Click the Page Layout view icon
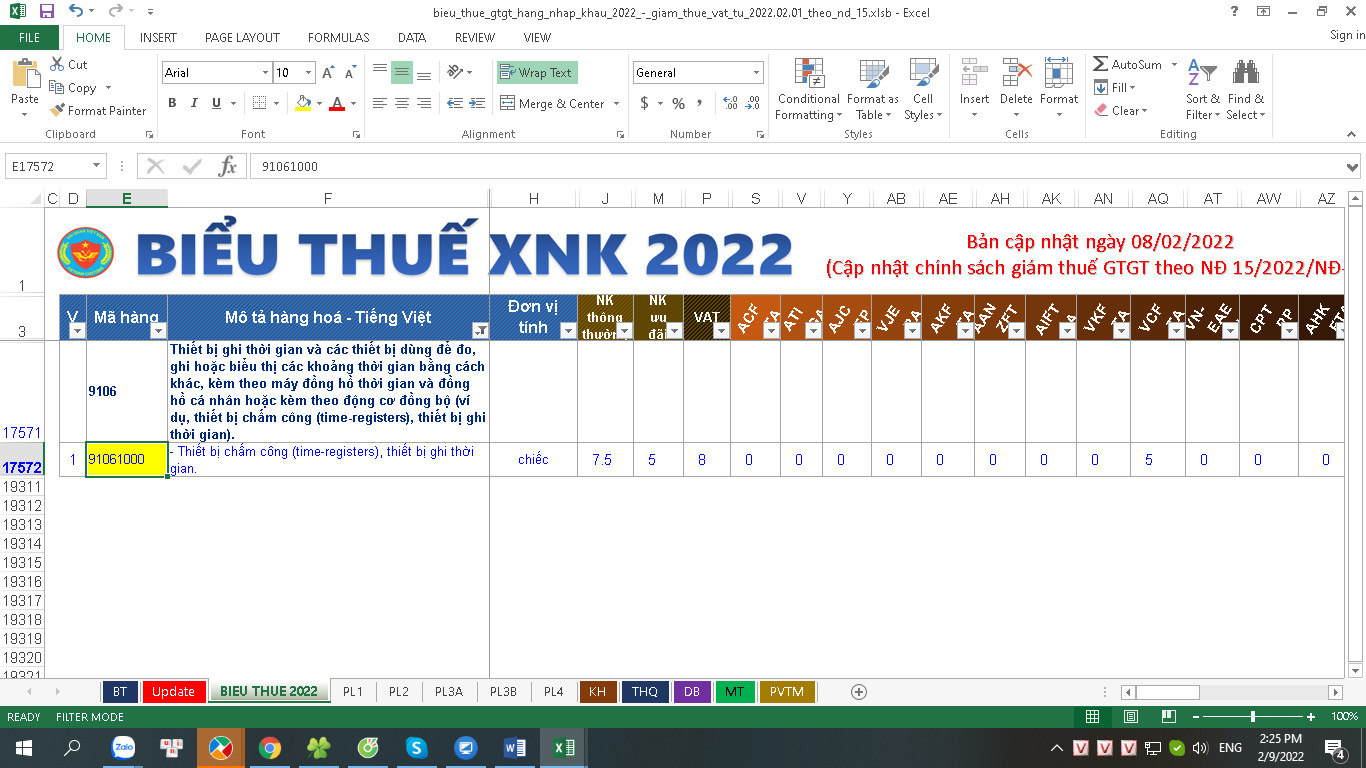1366x768 pixels. [1129, 717]
